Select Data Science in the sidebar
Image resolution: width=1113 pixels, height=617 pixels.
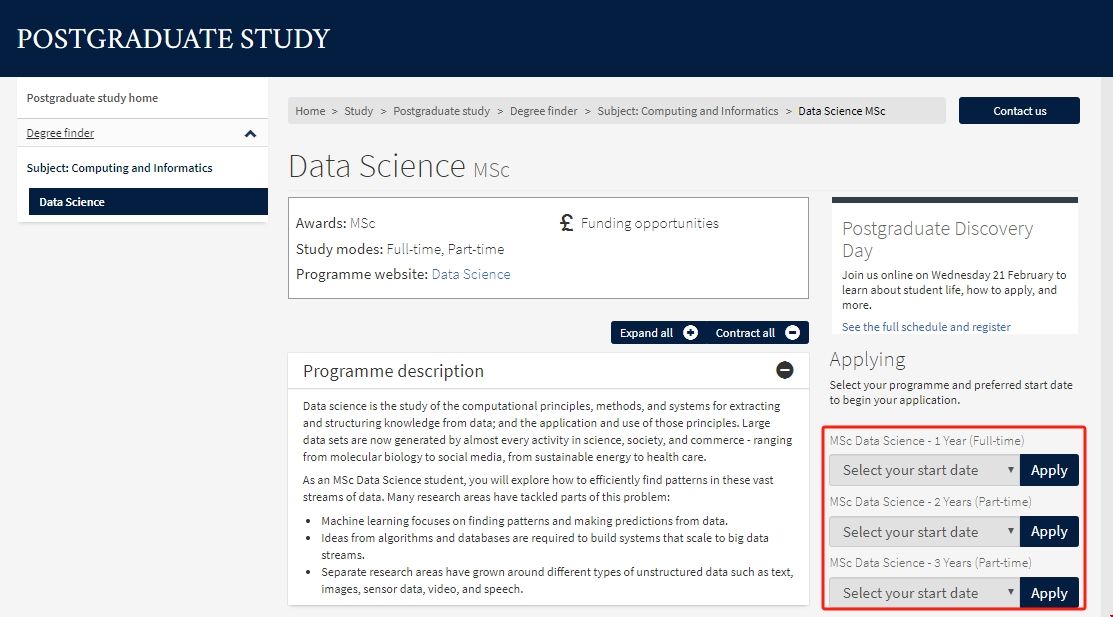click(72, 202)
